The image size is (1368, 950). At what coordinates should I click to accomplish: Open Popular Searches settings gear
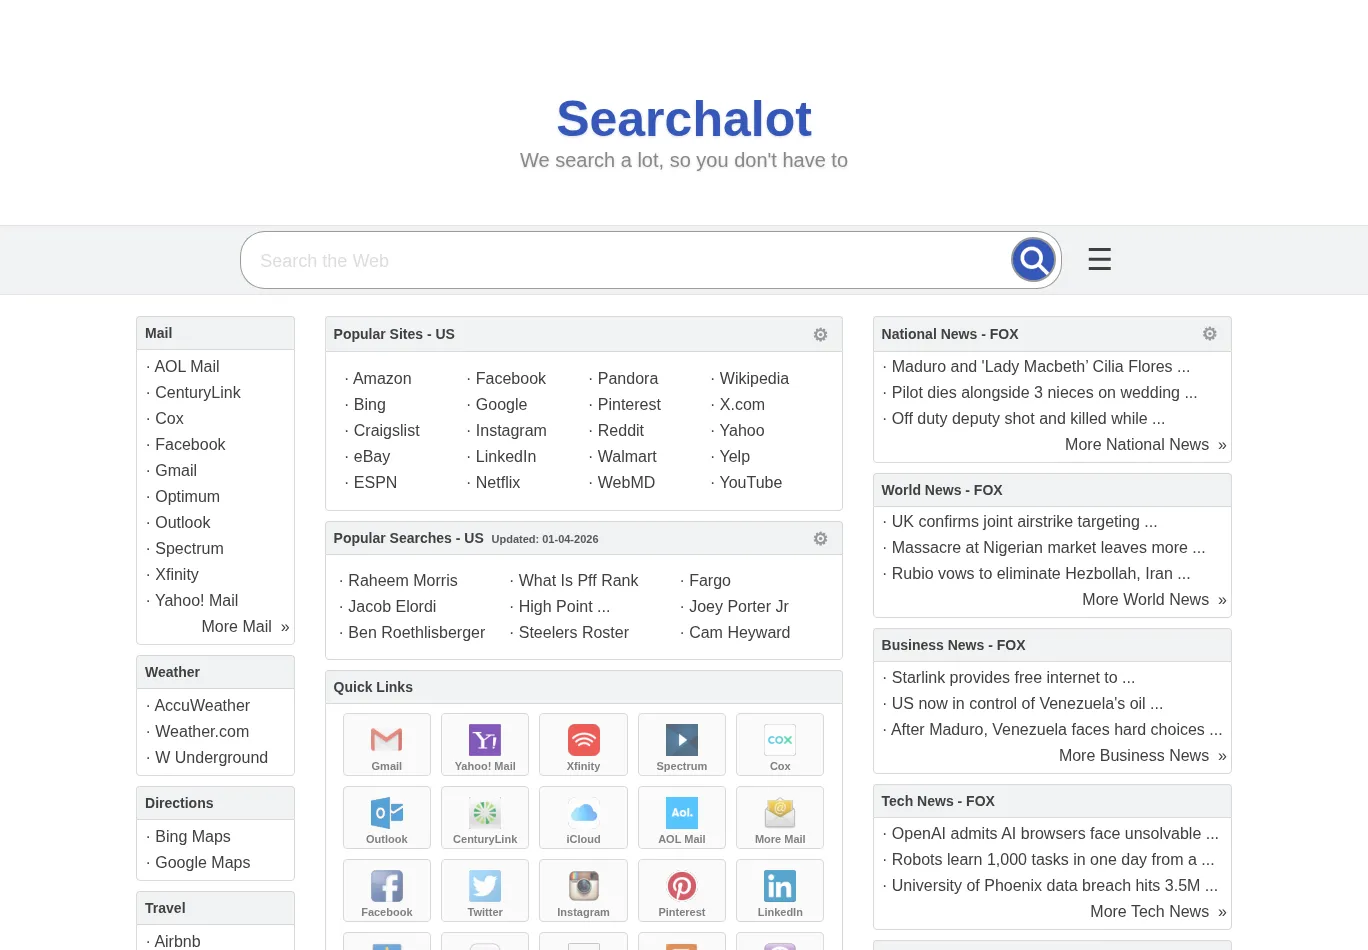820,539
